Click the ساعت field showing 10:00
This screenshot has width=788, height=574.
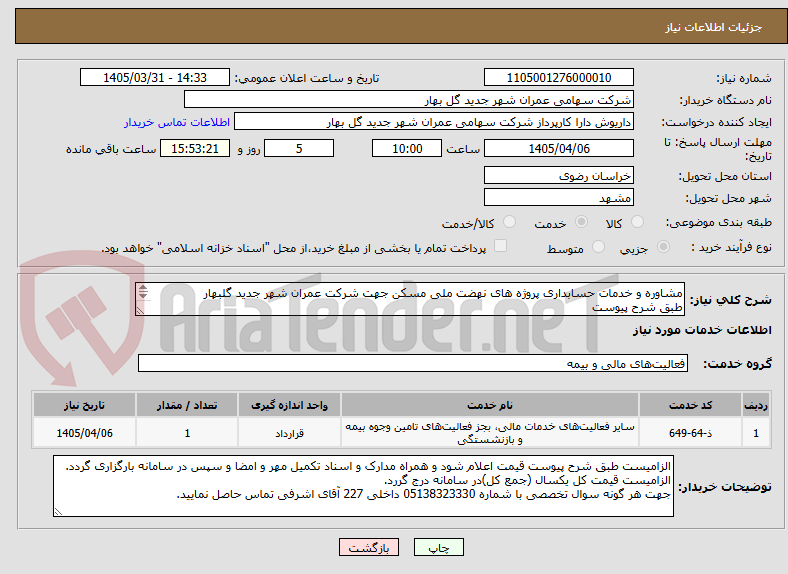click(407, 148)
